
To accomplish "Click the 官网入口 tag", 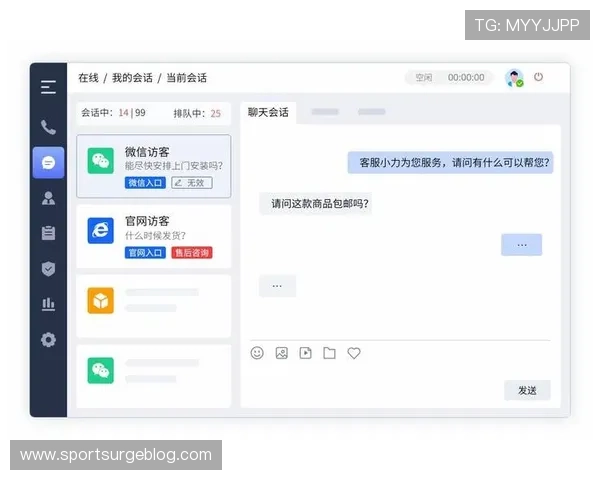I will point(145,253).
